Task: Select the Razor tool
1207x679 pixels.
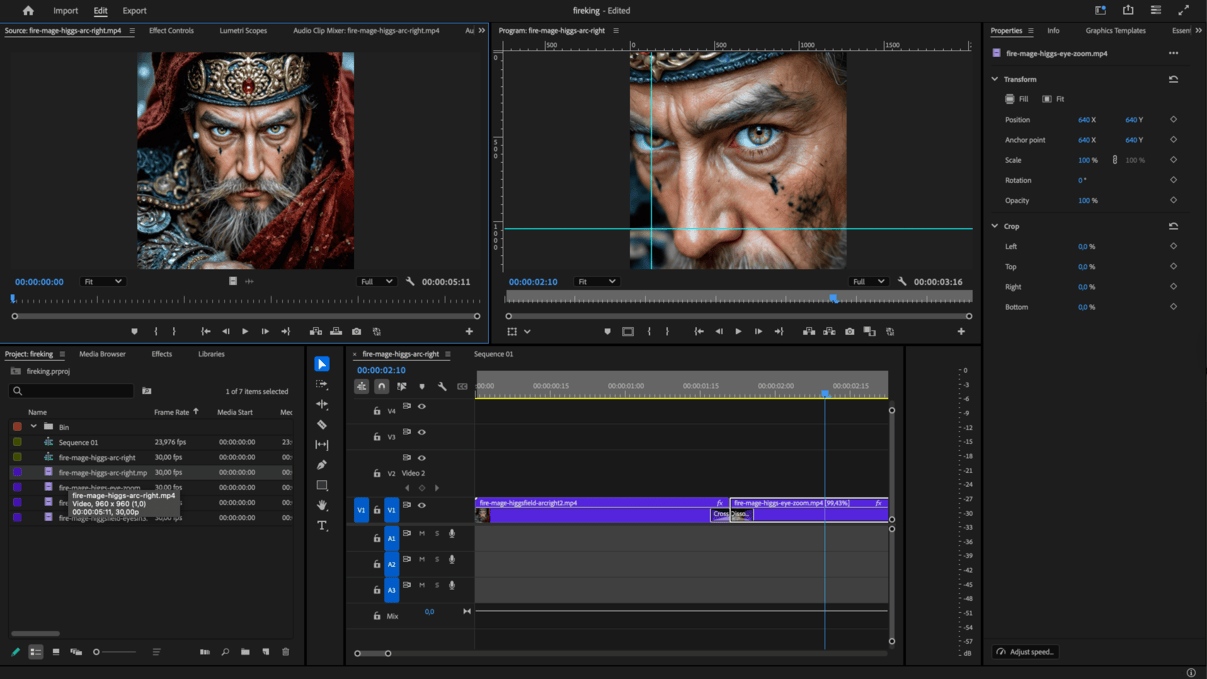Action: coord(322,425)
